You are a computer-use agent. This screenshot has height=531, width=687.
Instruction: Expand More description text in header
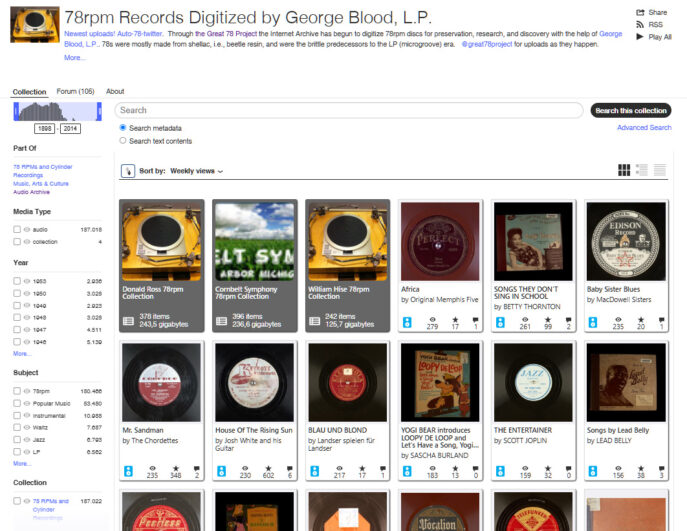[74, 57]
